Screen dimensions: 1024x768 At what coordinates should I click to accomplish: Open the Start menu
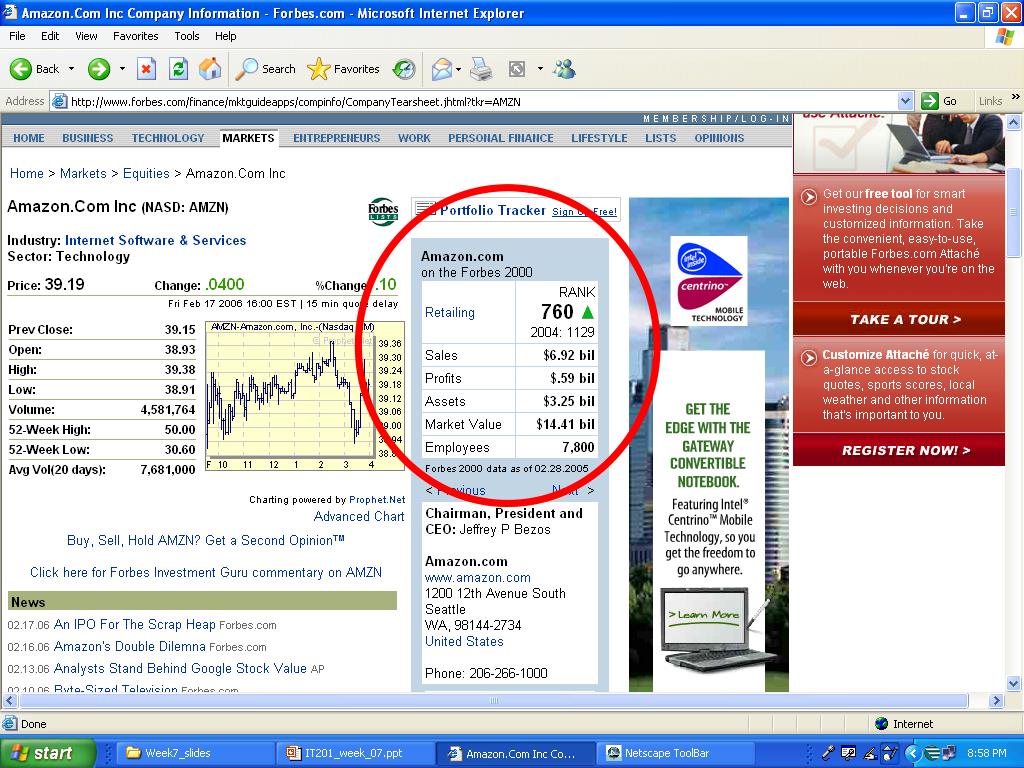(x=47, y=753)
